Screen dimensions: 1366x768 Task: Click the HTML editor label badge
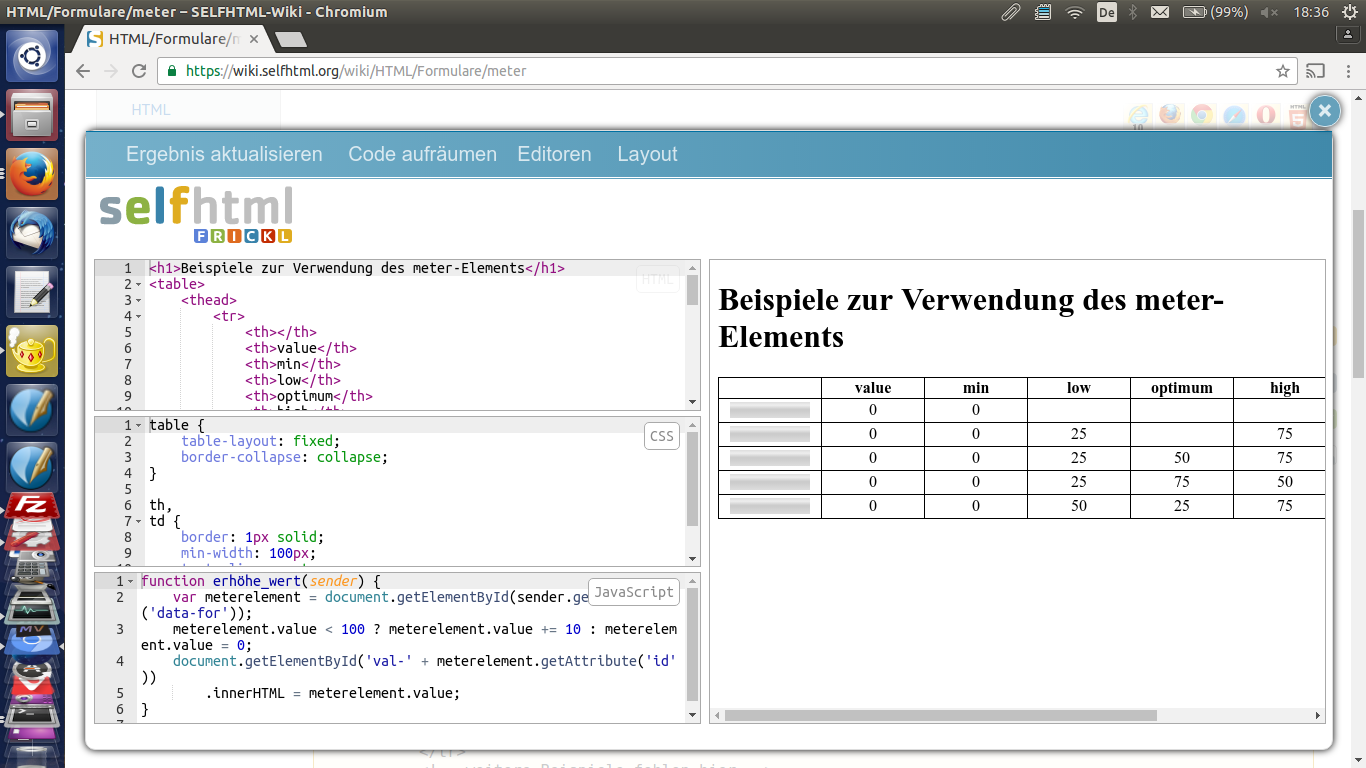tap(658, 279)
